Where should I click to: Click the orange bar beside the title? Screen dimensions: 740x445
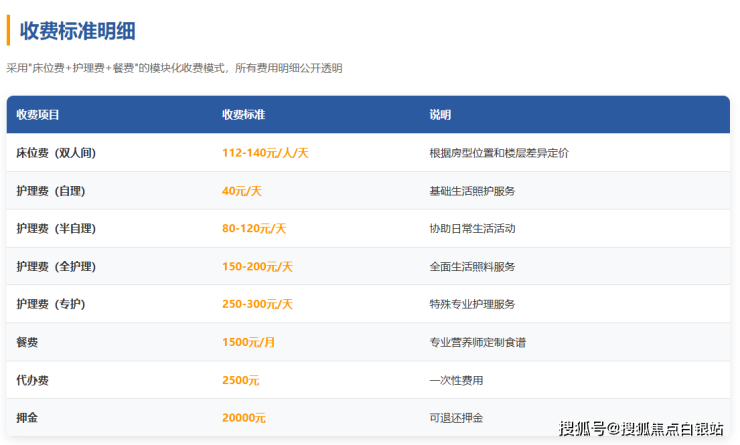tap(8, 30)
